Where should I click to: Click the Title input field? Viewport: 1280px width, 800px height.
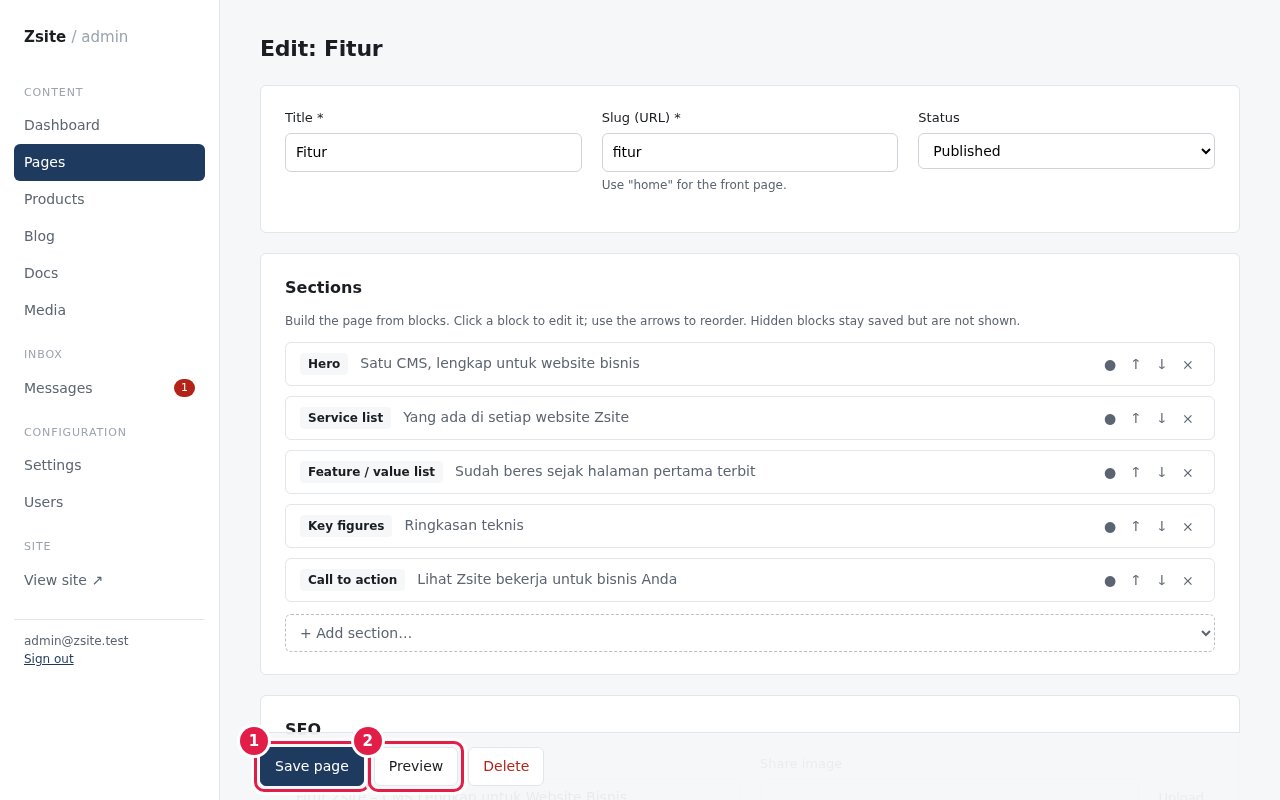coord(433,152)
